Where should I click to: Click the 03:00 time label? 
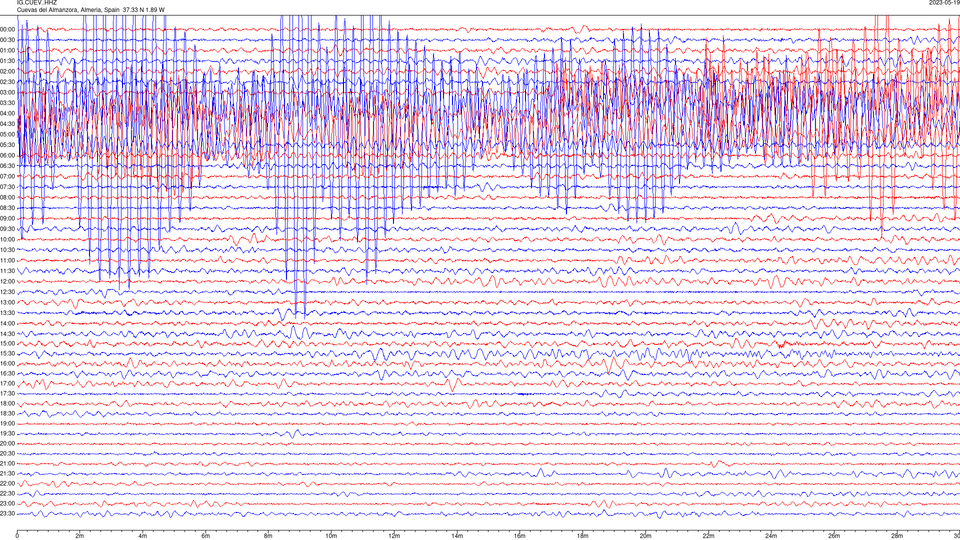click(7, 92)
